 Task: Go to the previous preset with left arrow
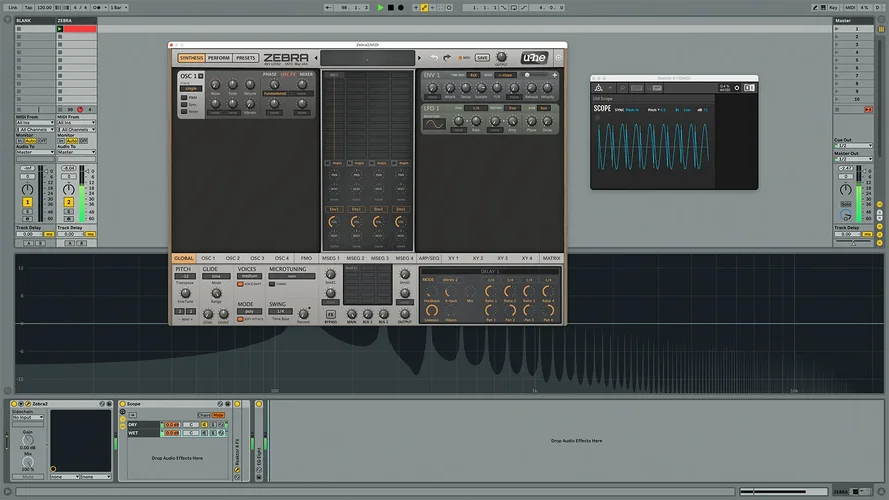pyautogui.click(x=316, y=58)
